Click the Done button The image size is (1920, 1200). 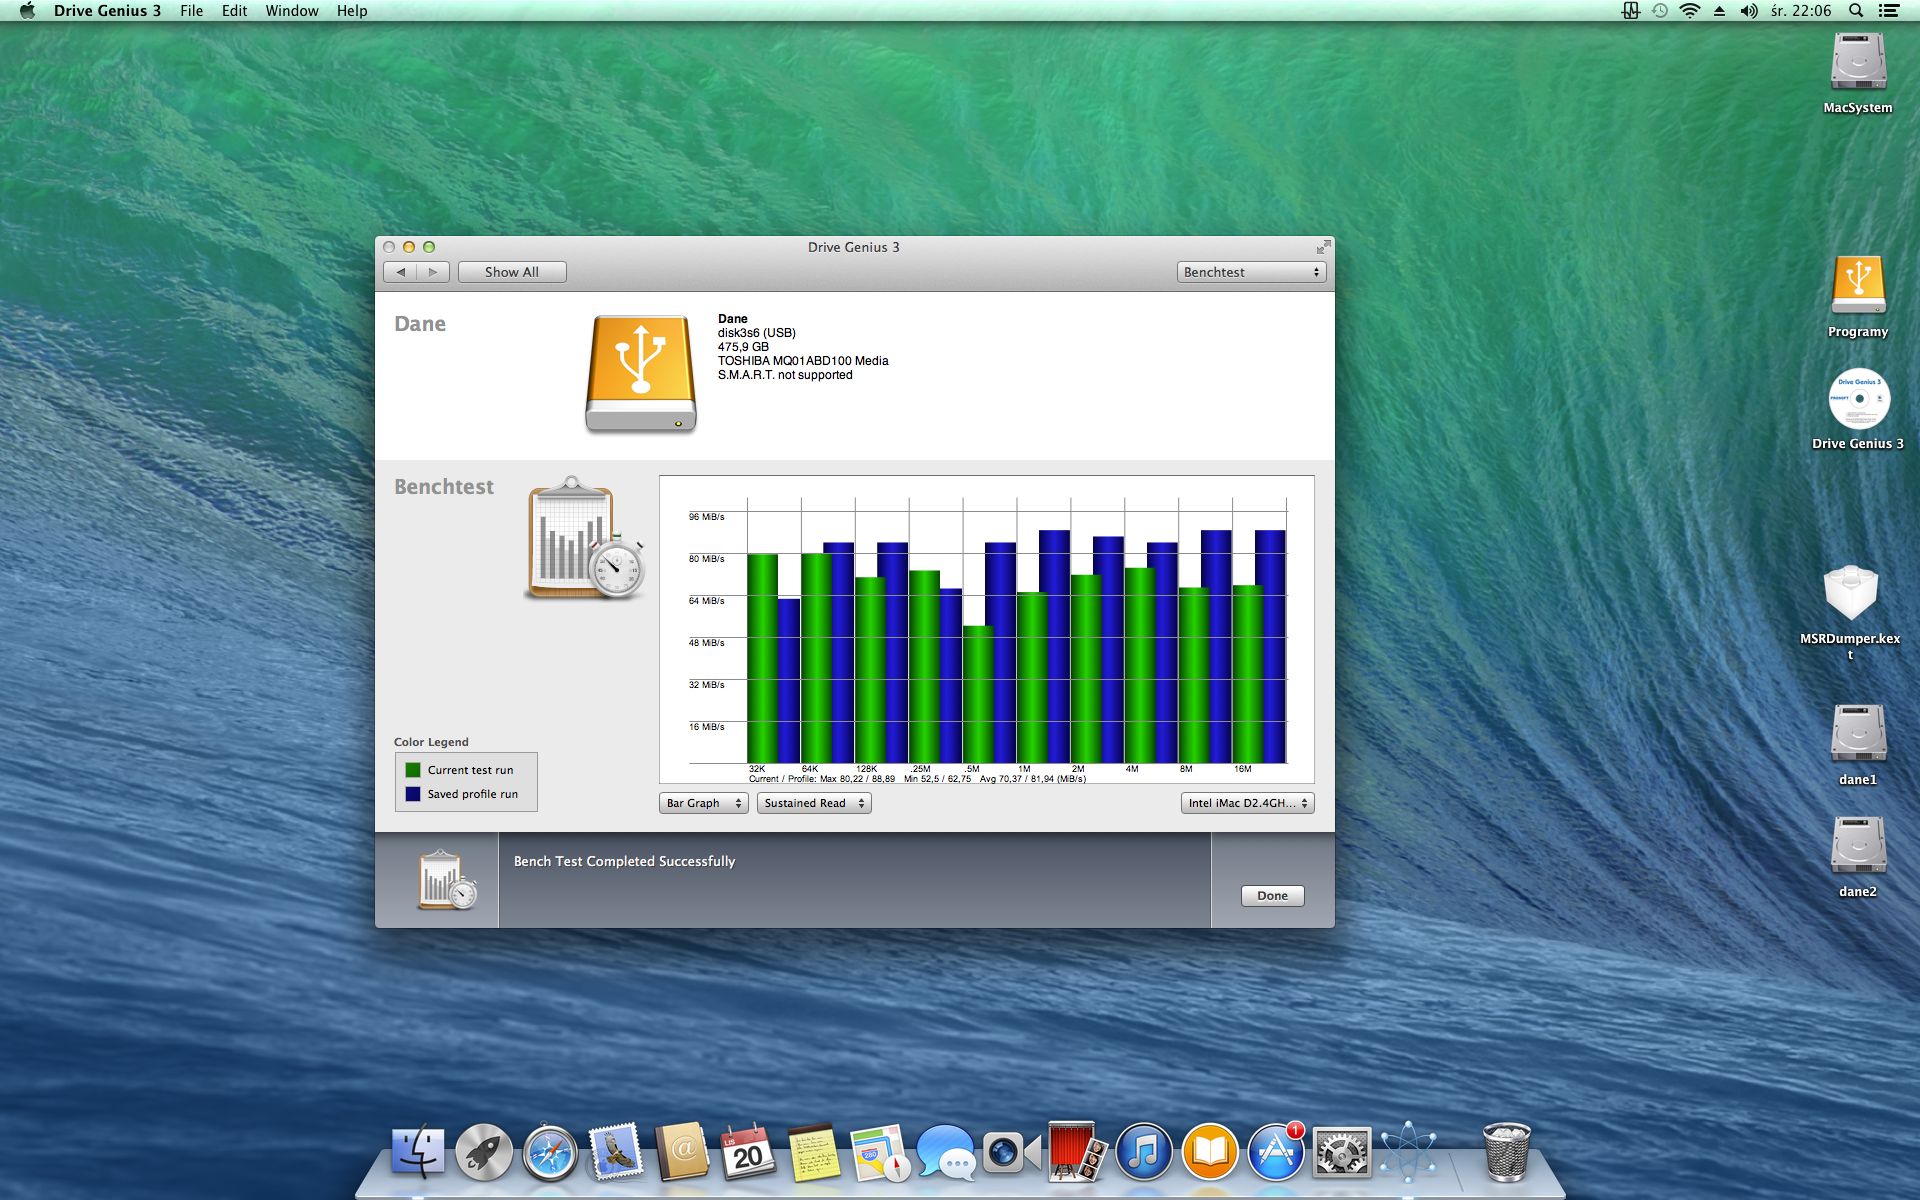(1272, 895)
